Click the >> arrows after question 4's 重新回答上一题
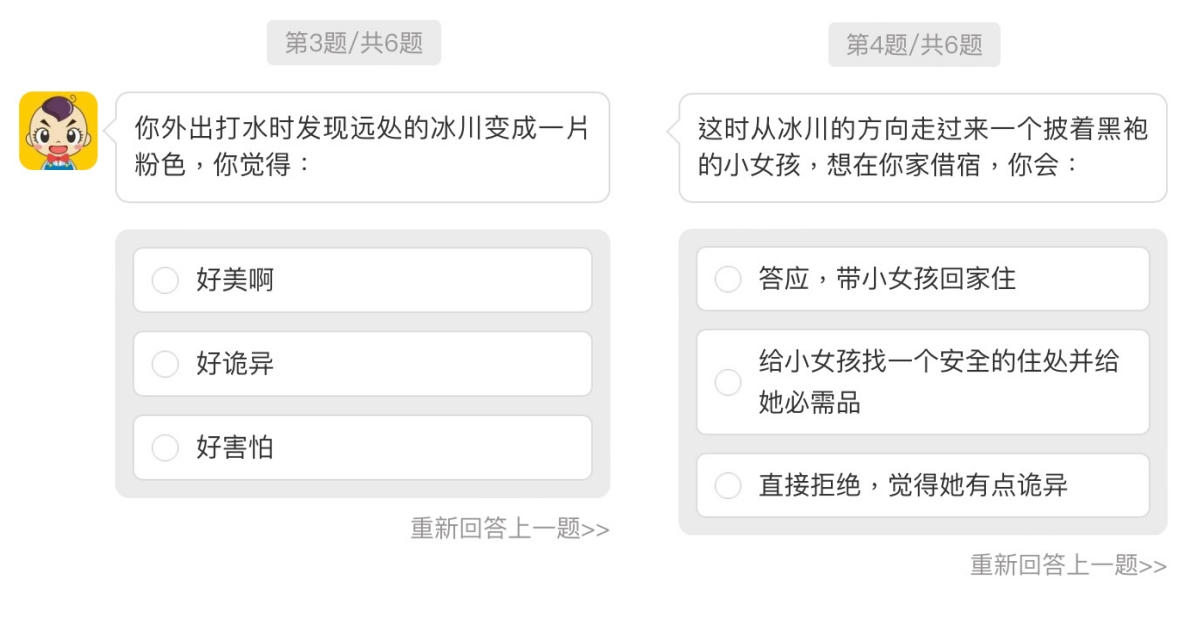 1153,566
